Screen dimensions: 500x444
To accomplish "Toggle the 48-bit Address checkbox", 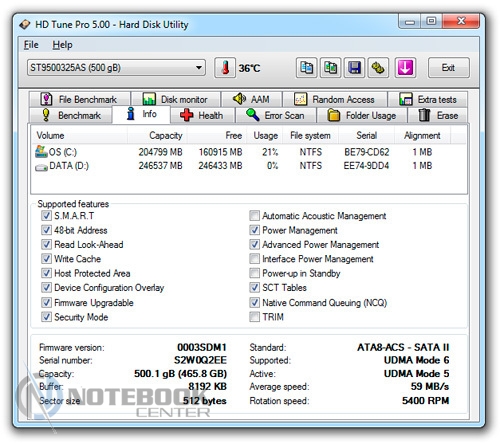I will 46,230.
